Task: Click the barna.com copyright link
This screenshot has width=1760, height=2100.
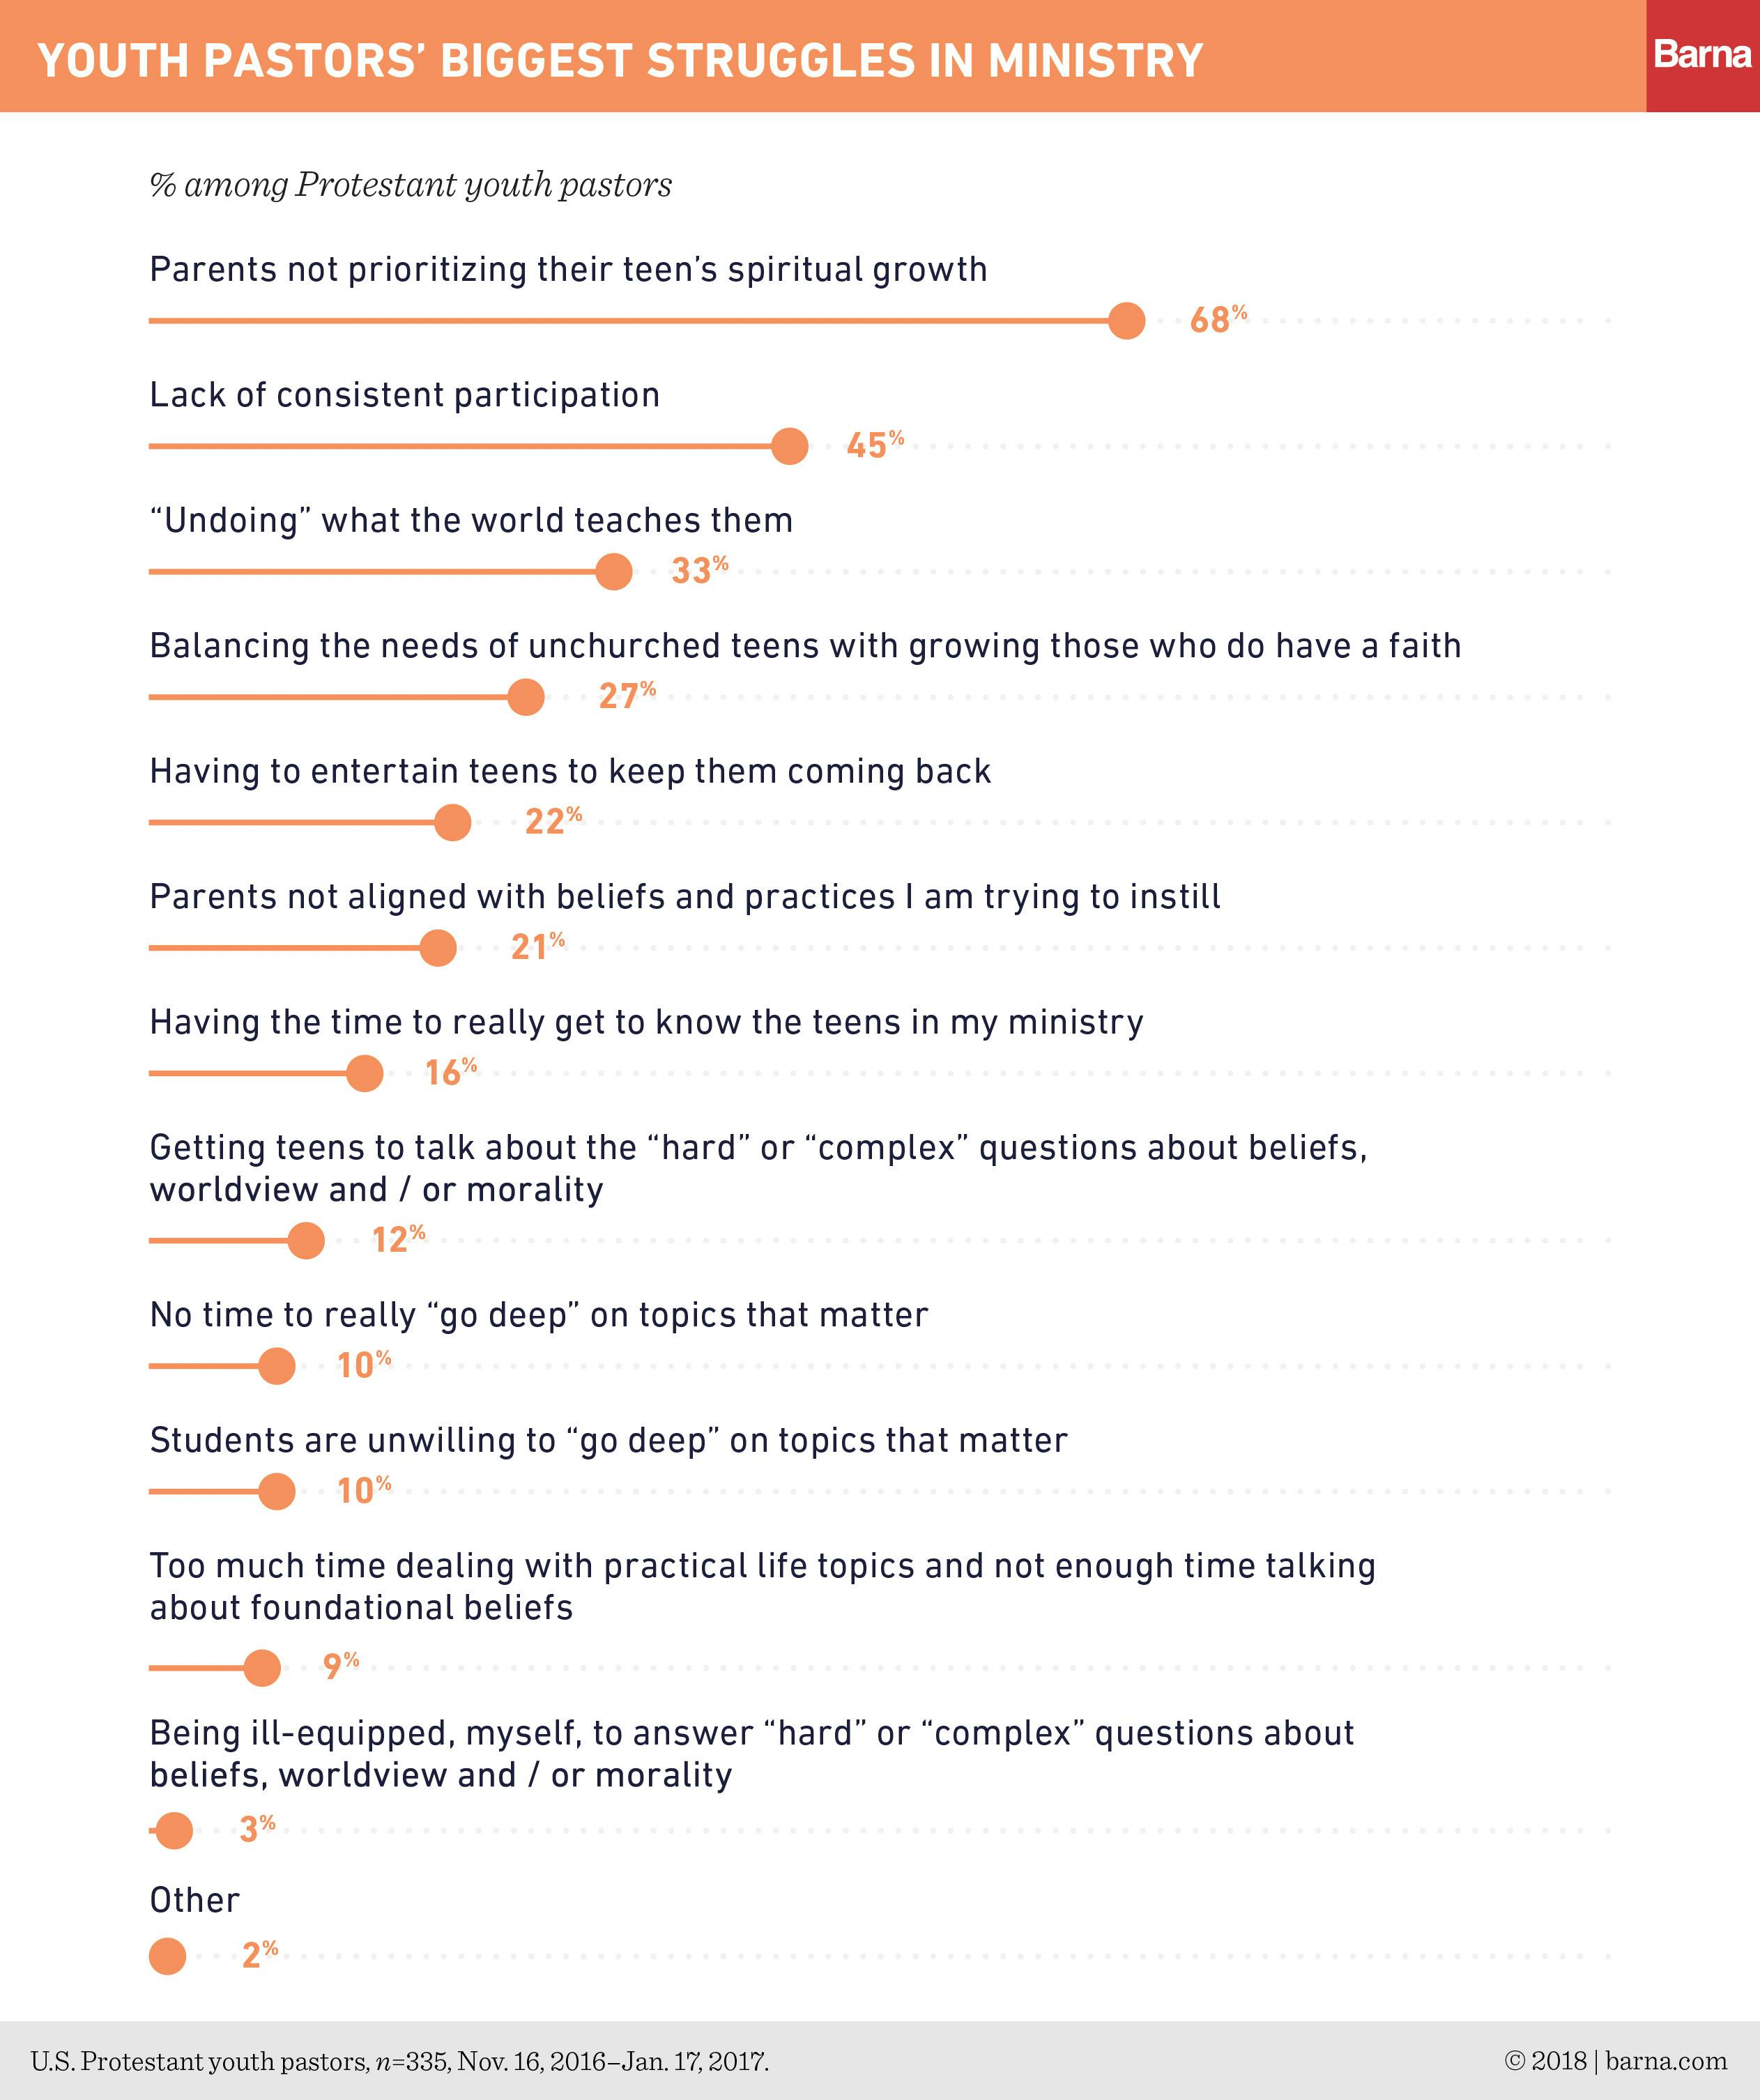Action: pos(1615,2060)
